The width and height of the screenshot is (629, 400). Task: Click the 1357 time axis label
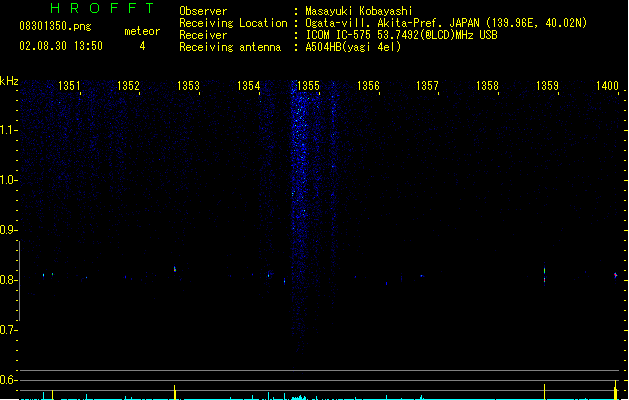428,86
